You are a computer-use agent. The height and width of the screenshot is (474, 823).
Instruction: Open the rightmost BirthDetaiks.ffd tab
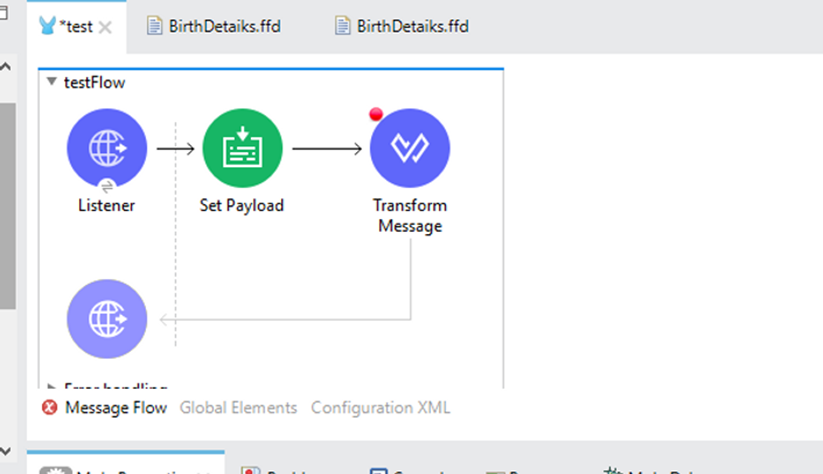coord(401,27)
